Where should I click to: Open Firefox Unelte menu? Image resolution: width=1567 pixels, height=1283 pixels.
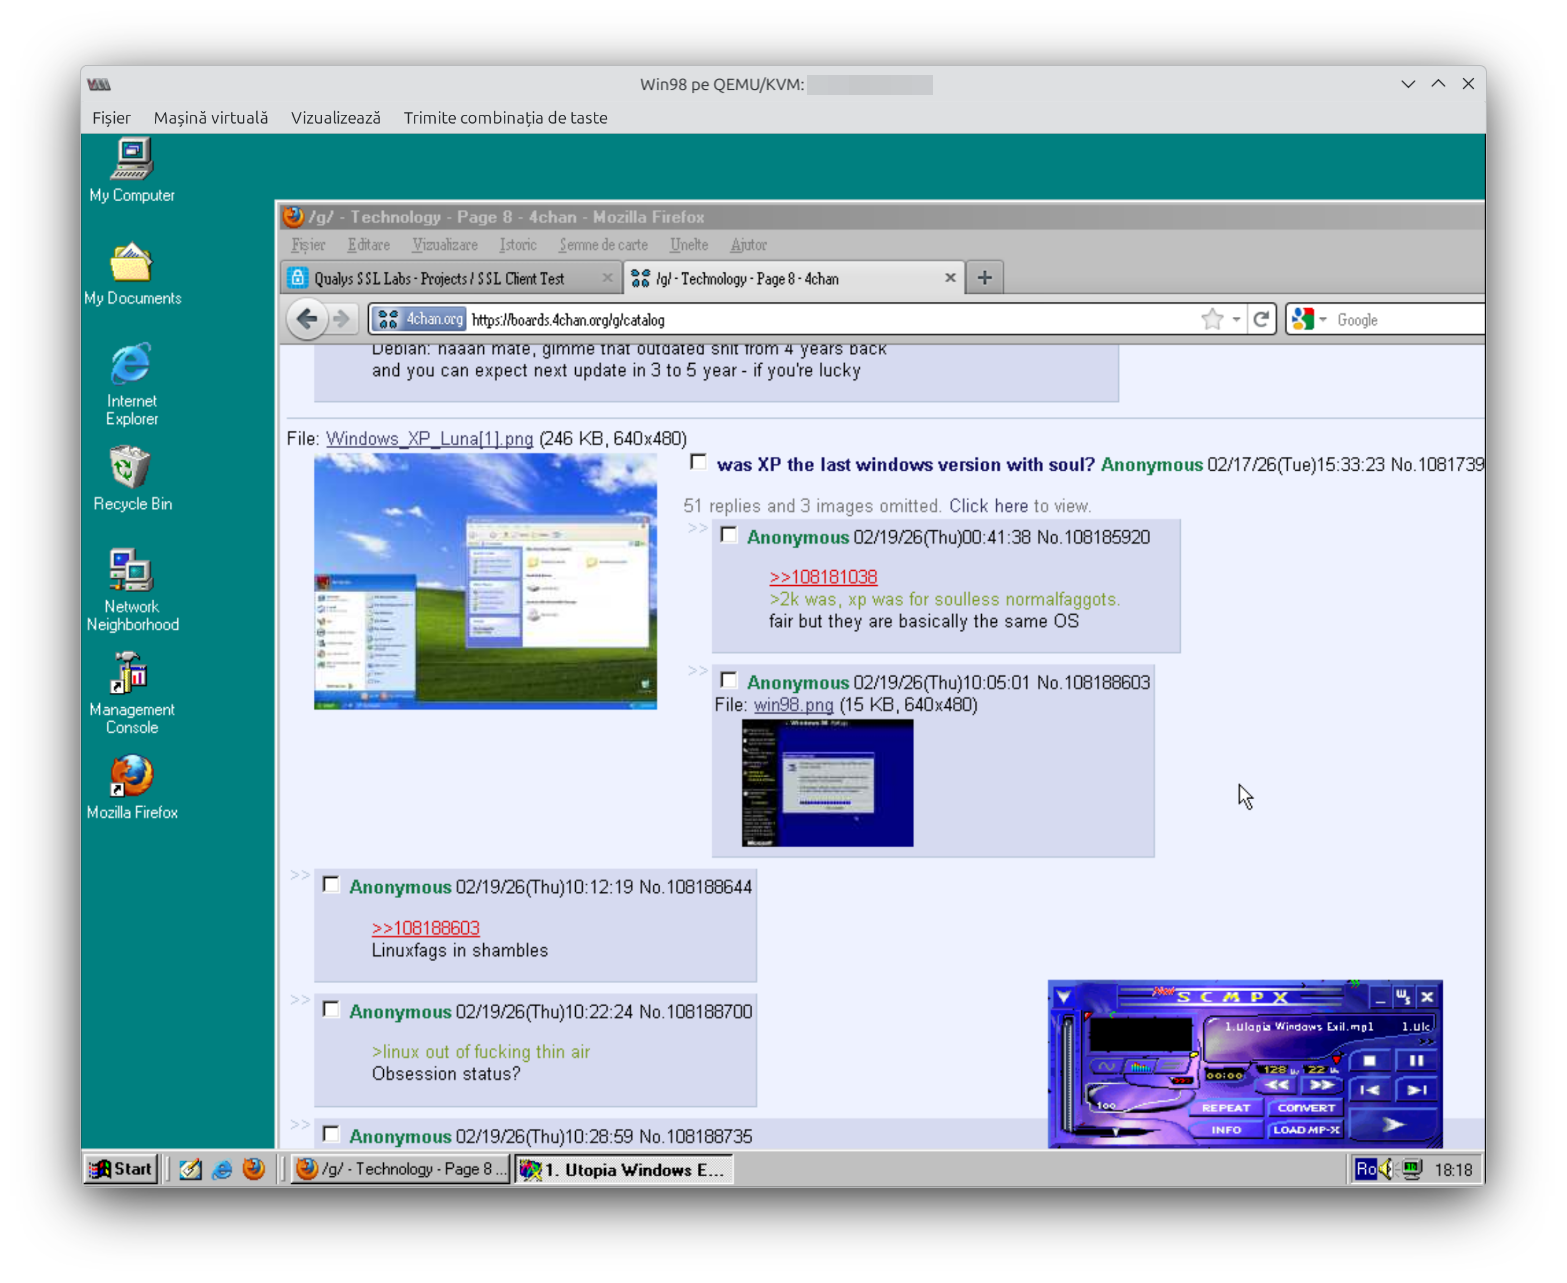click(689, 245)
